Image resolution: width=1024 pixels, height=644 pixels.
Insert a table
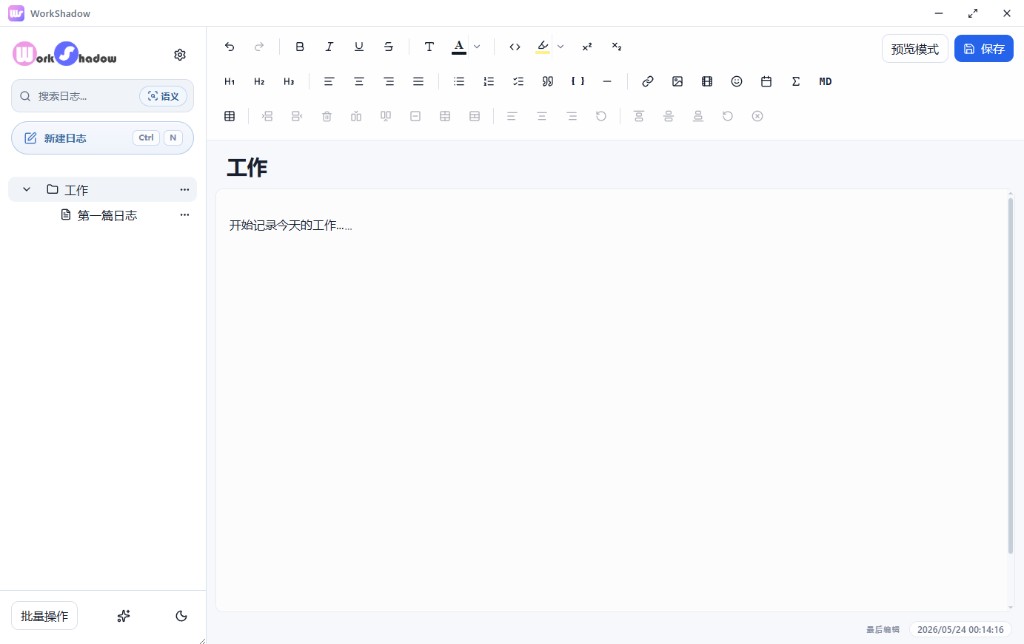click(x=229, y=116)
